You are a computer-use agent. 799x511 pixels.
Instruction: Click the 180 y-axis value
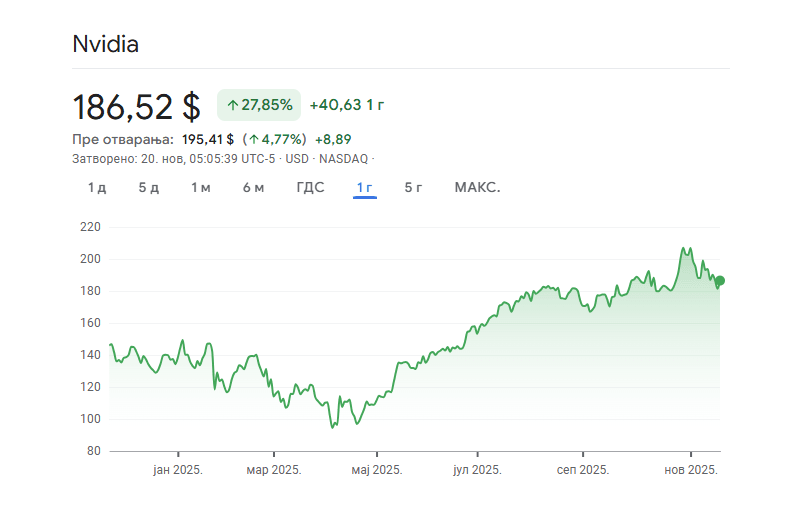[x=90, y=291]
